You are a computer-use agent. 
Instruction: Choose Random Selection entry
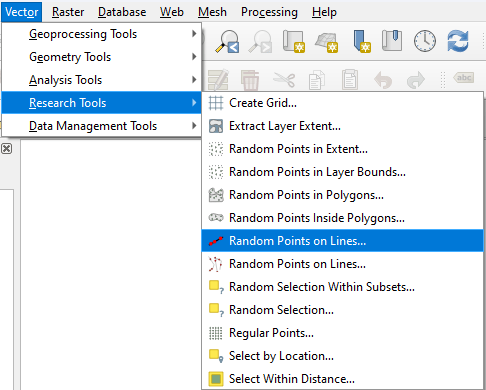click(x=342, y=310)
